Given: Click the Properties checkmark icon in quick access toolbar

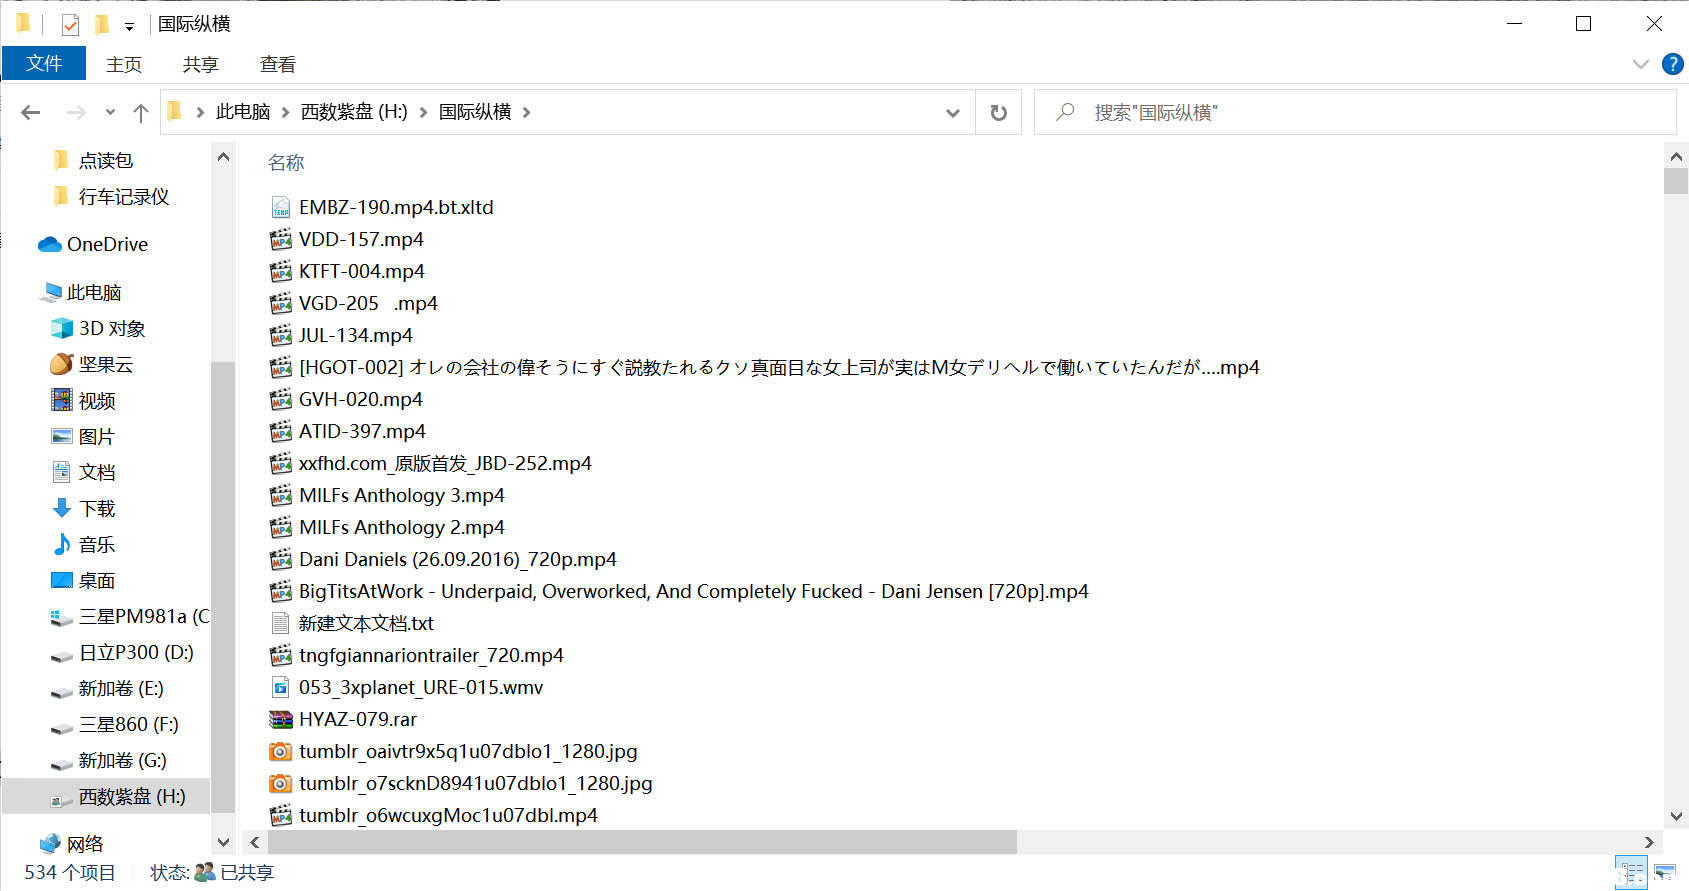Looking at the screenshot, I should (x=70, y=24).
